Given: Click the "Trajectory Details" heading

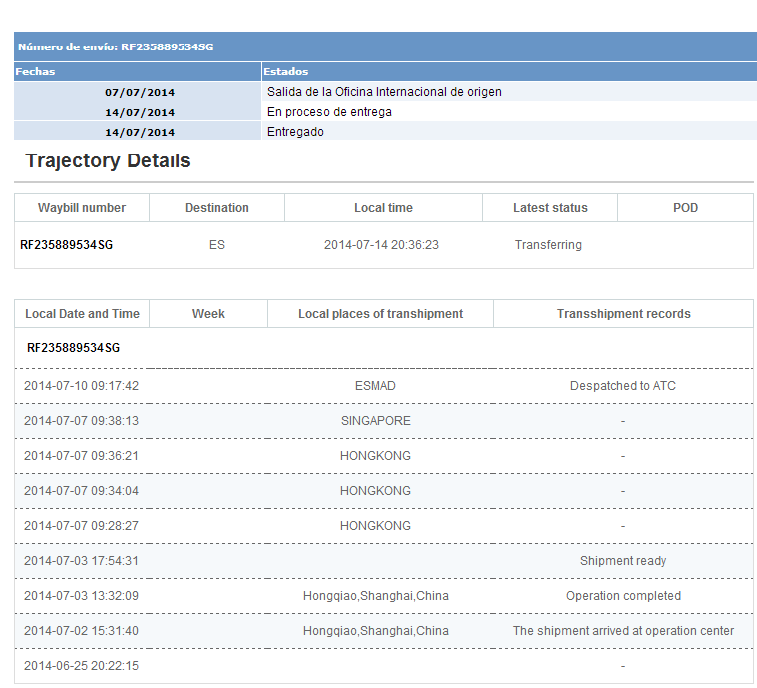Looking at the screenshot, I should pyautogui.click(x=108, y=161).
